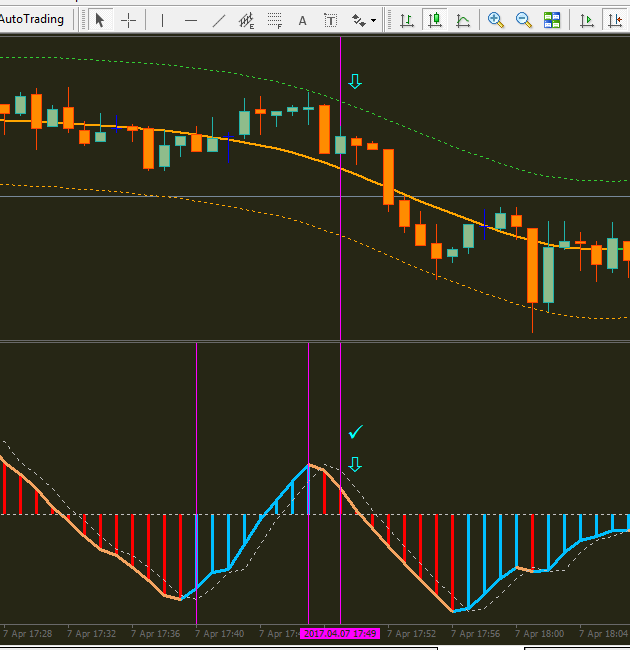Select the text label 'T' tool
Viewport: 630px width, 650px height.
331,20
